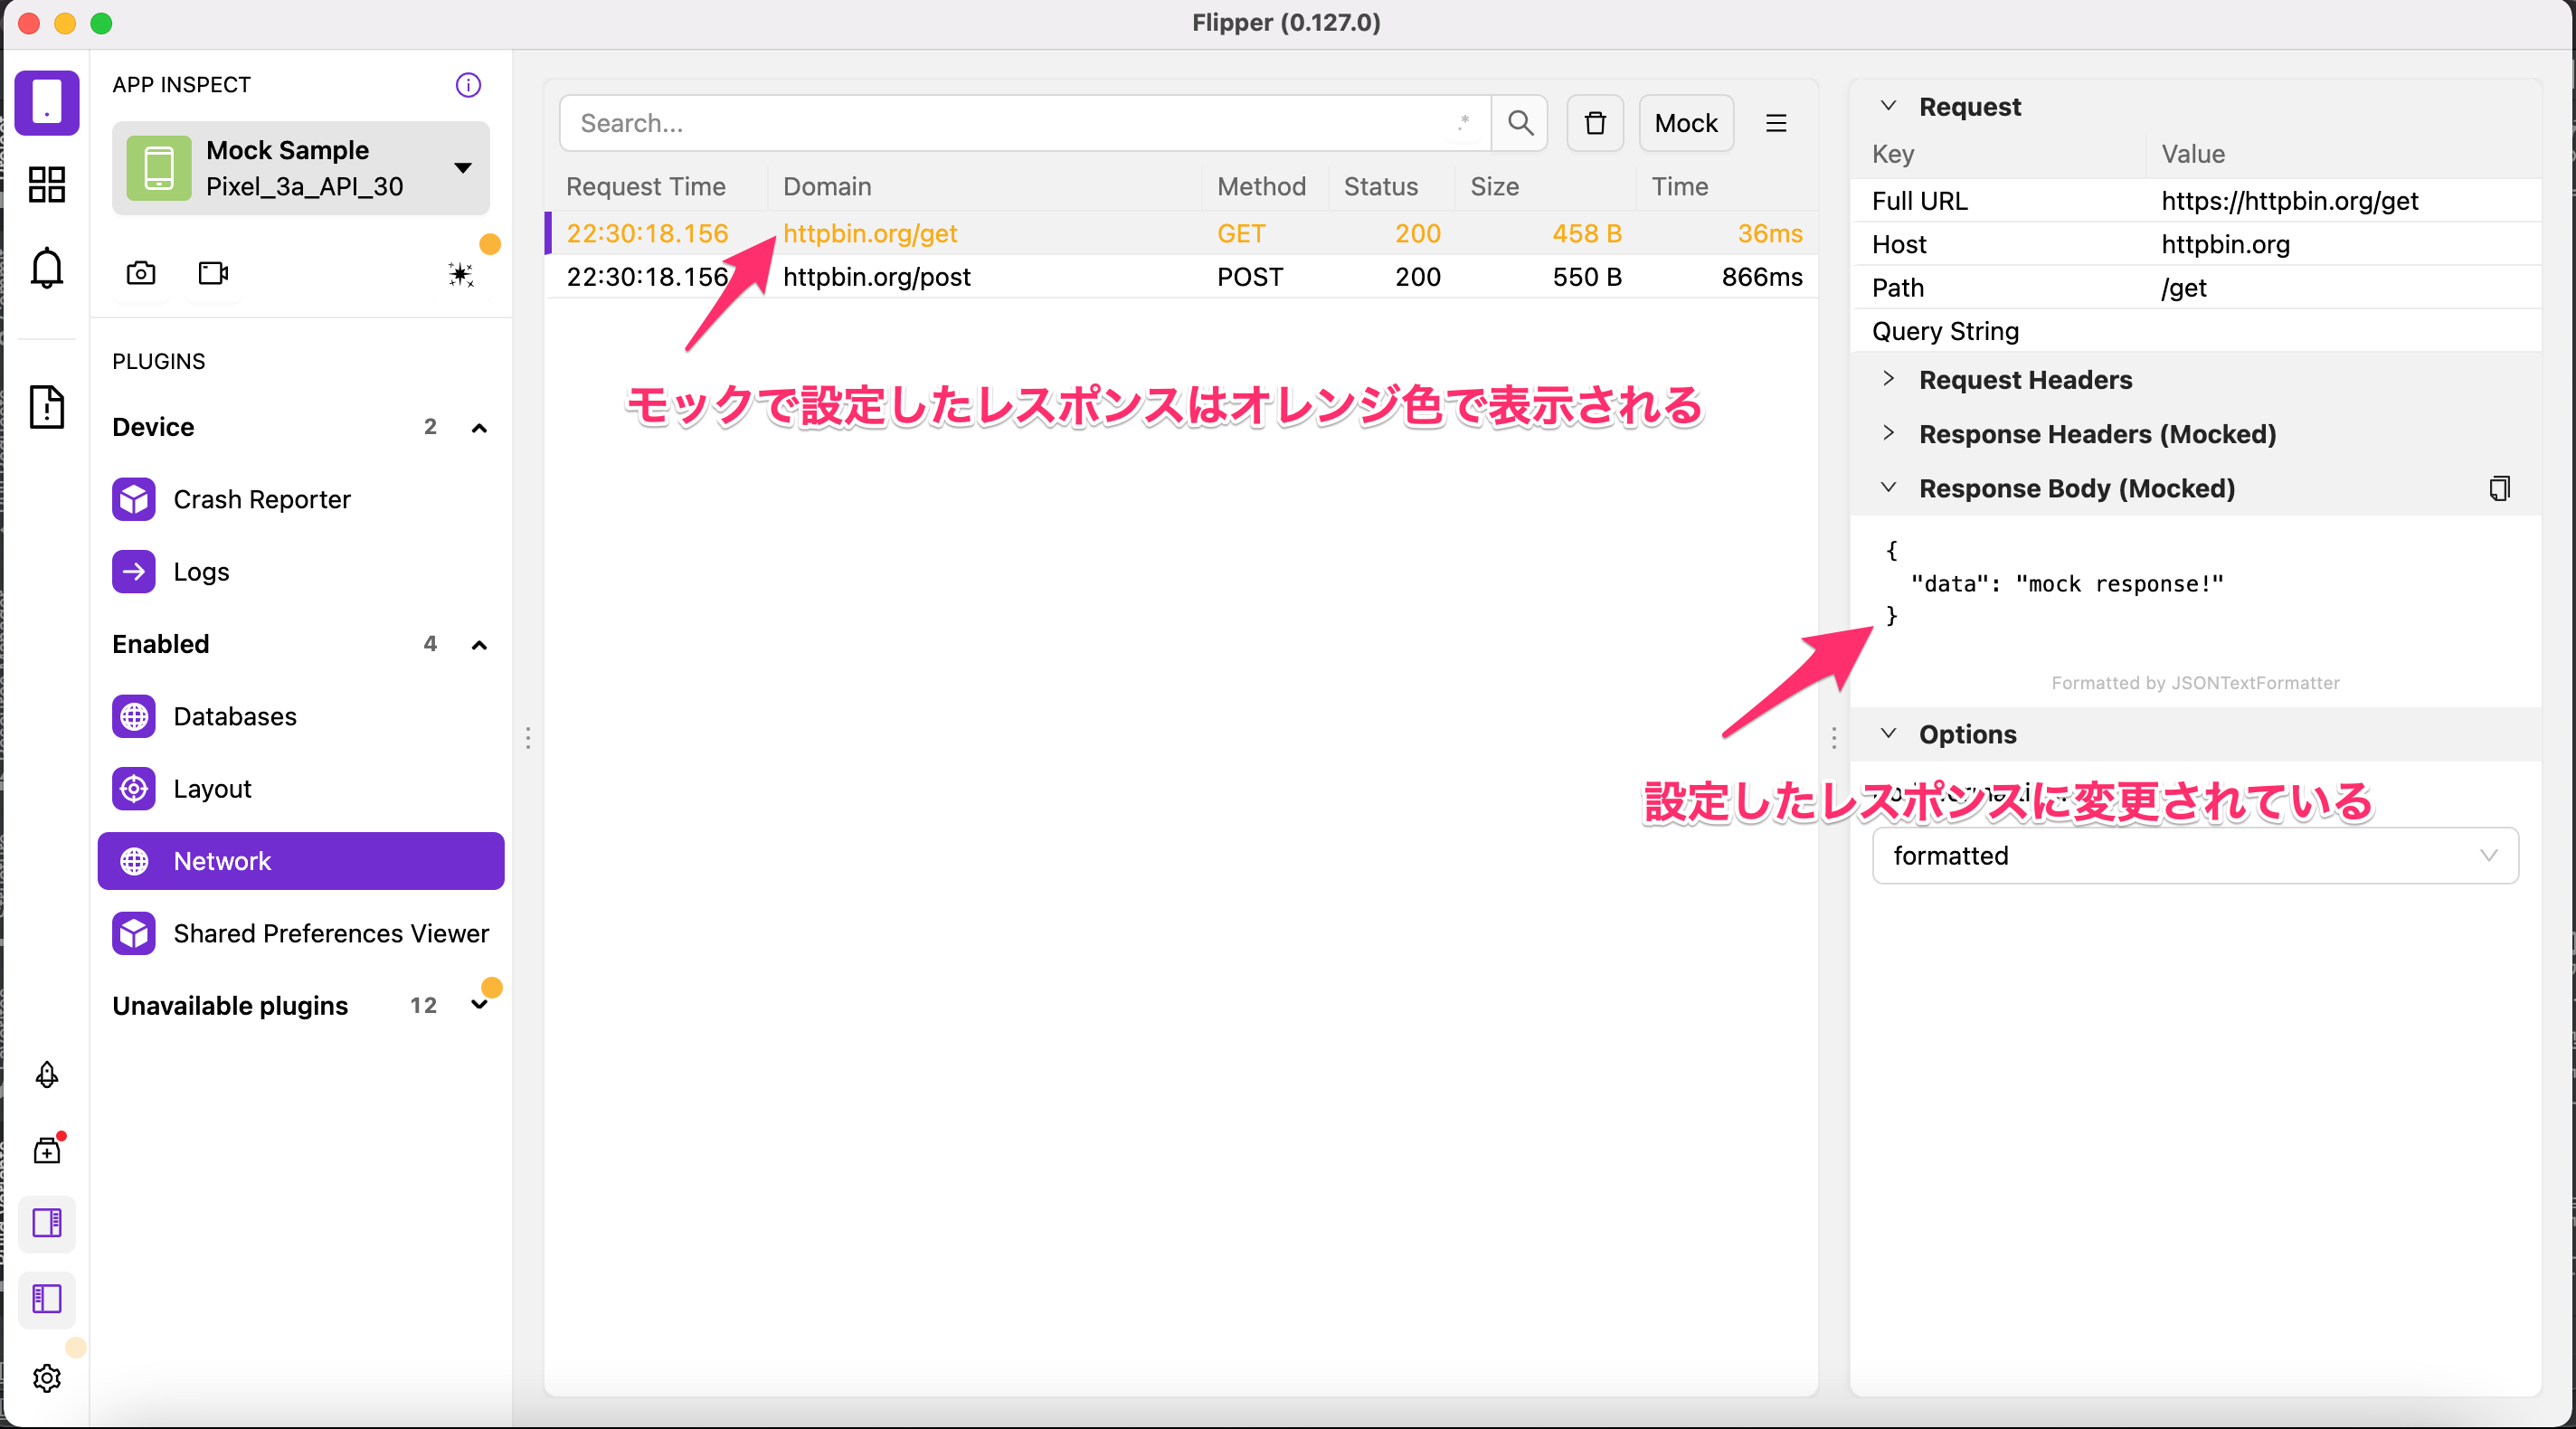Select the Logs plugin
Viewport: 2576px width, 1429px height.
pos(201,572)
